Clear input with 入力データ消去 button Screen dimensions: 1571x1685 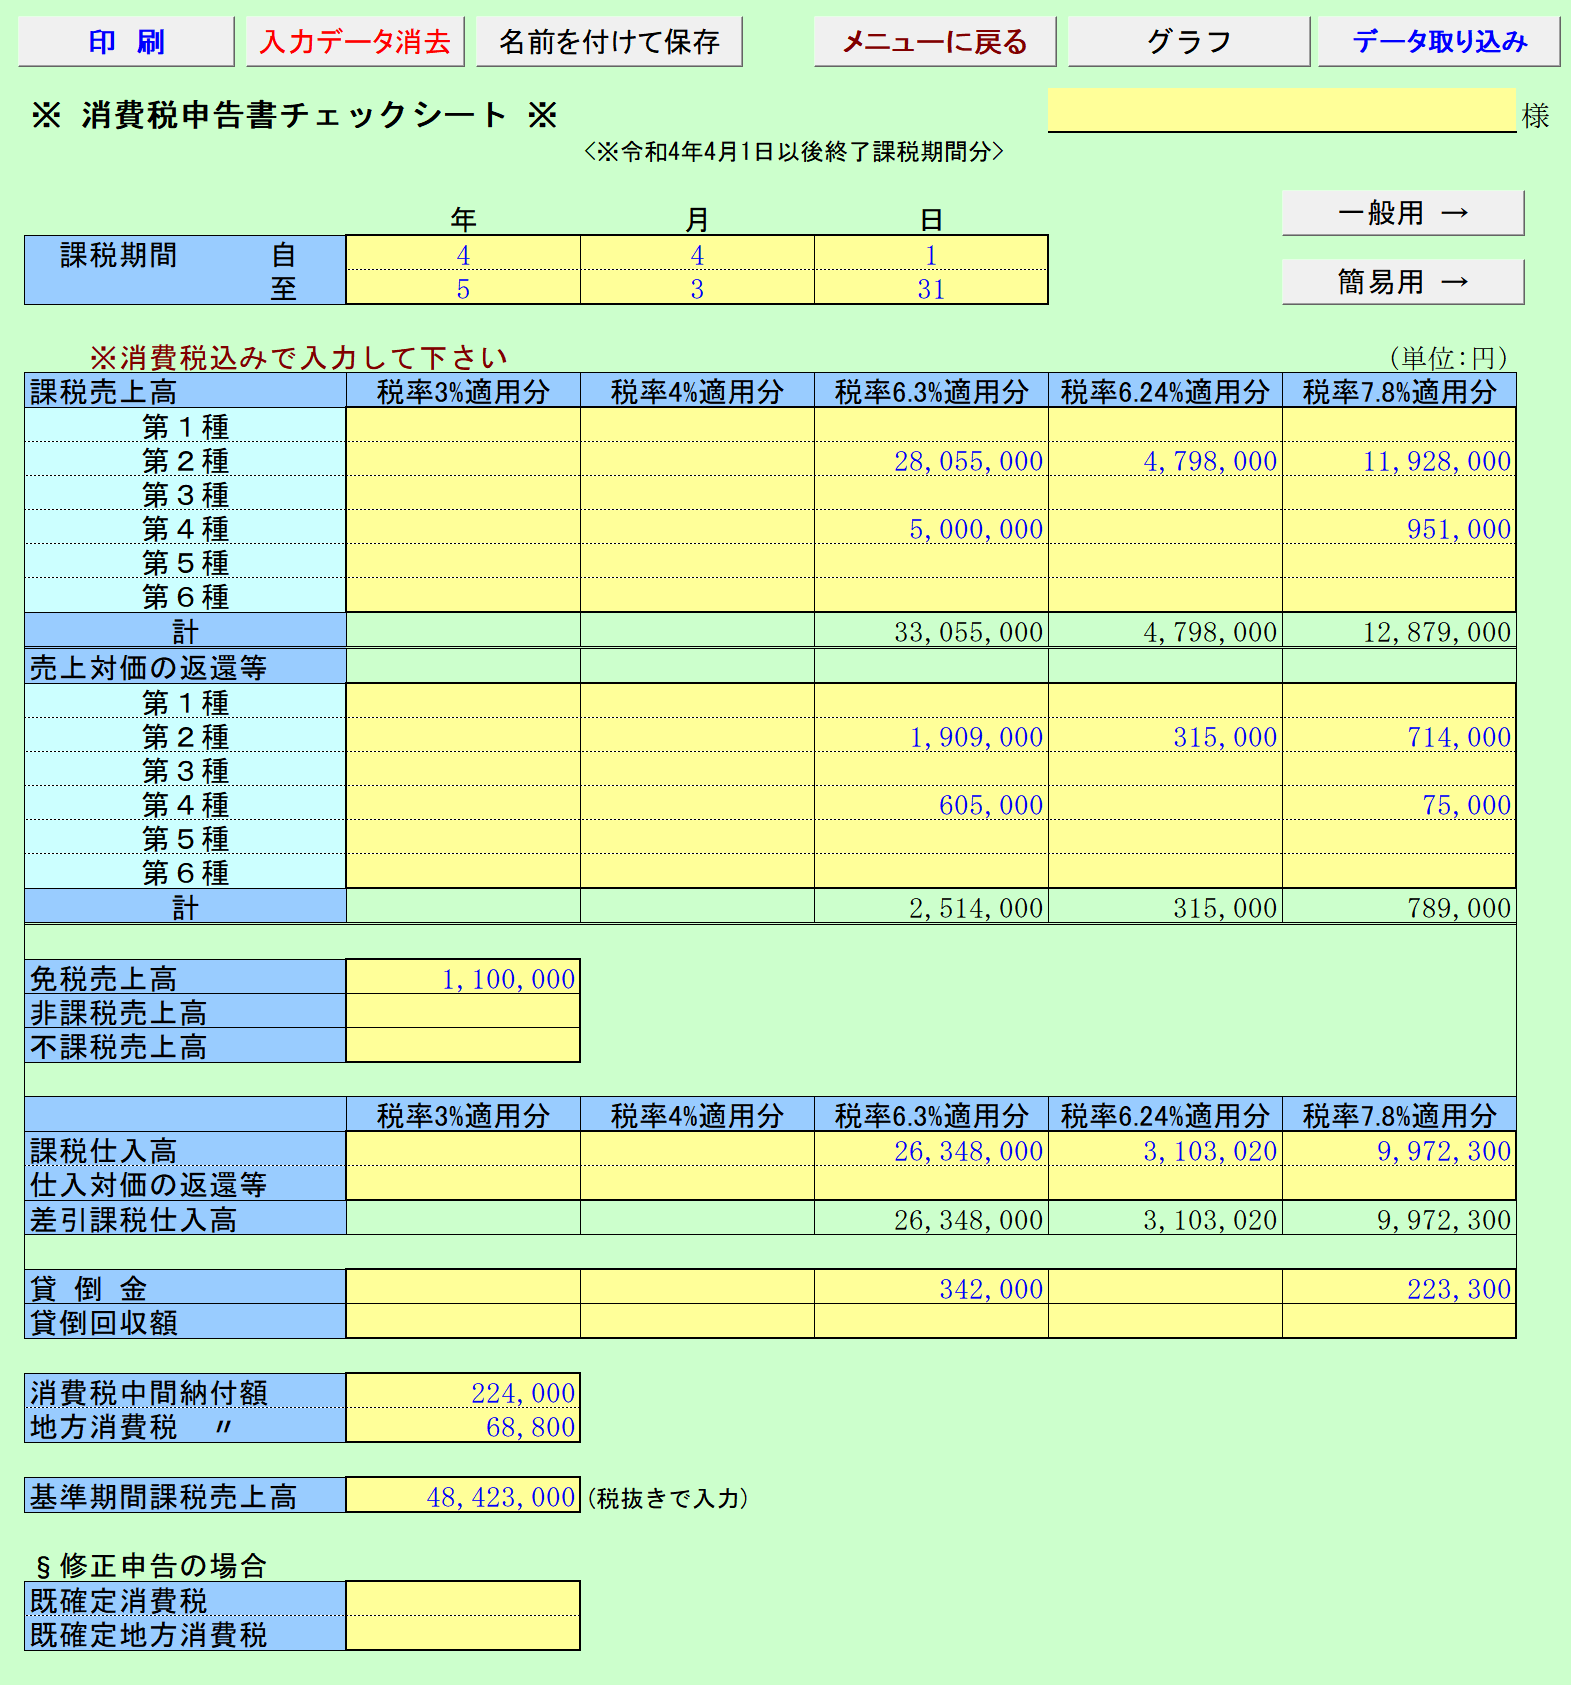[355, 42]
